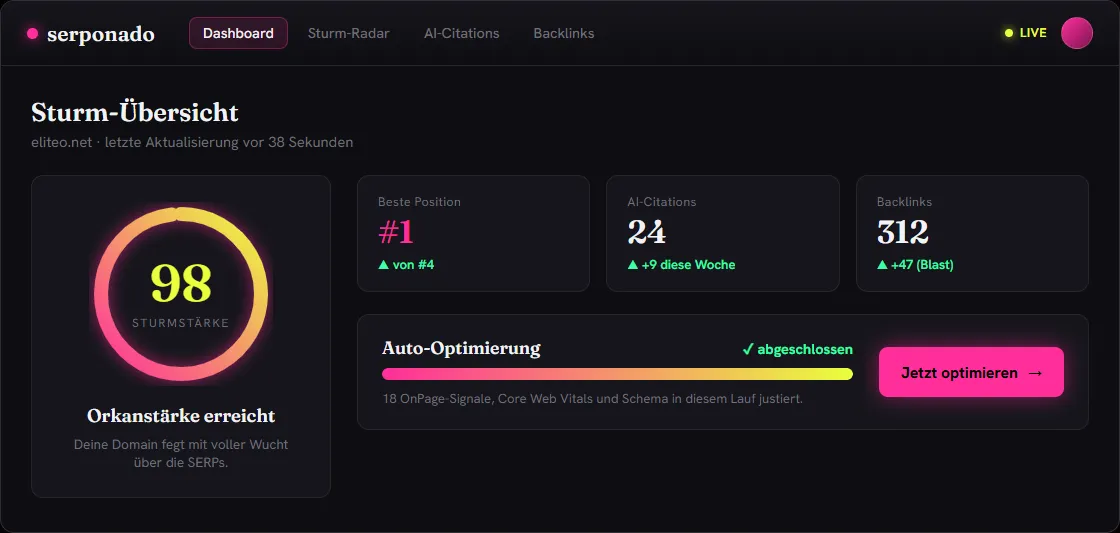Viewport: 1120px width, 533px height.
Task: Open the Backlinks navigation tab
Action: pos(564,34)
